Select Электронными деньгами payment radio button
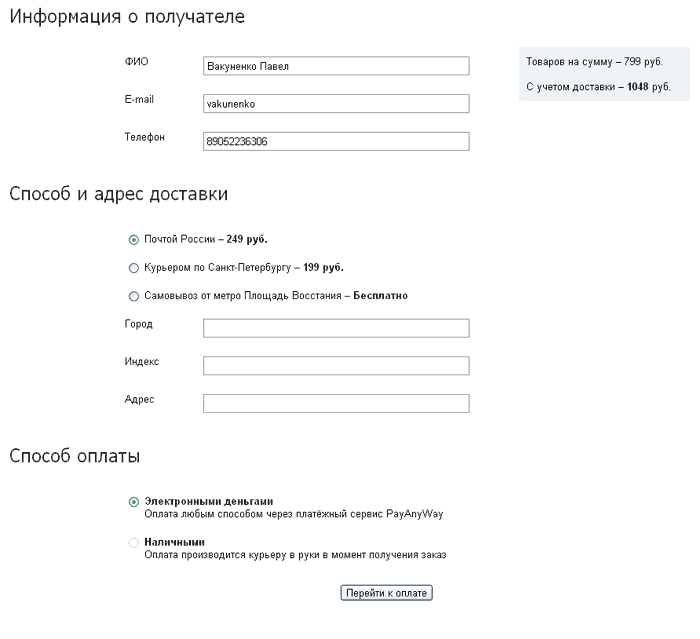 [x=134, y=502]
